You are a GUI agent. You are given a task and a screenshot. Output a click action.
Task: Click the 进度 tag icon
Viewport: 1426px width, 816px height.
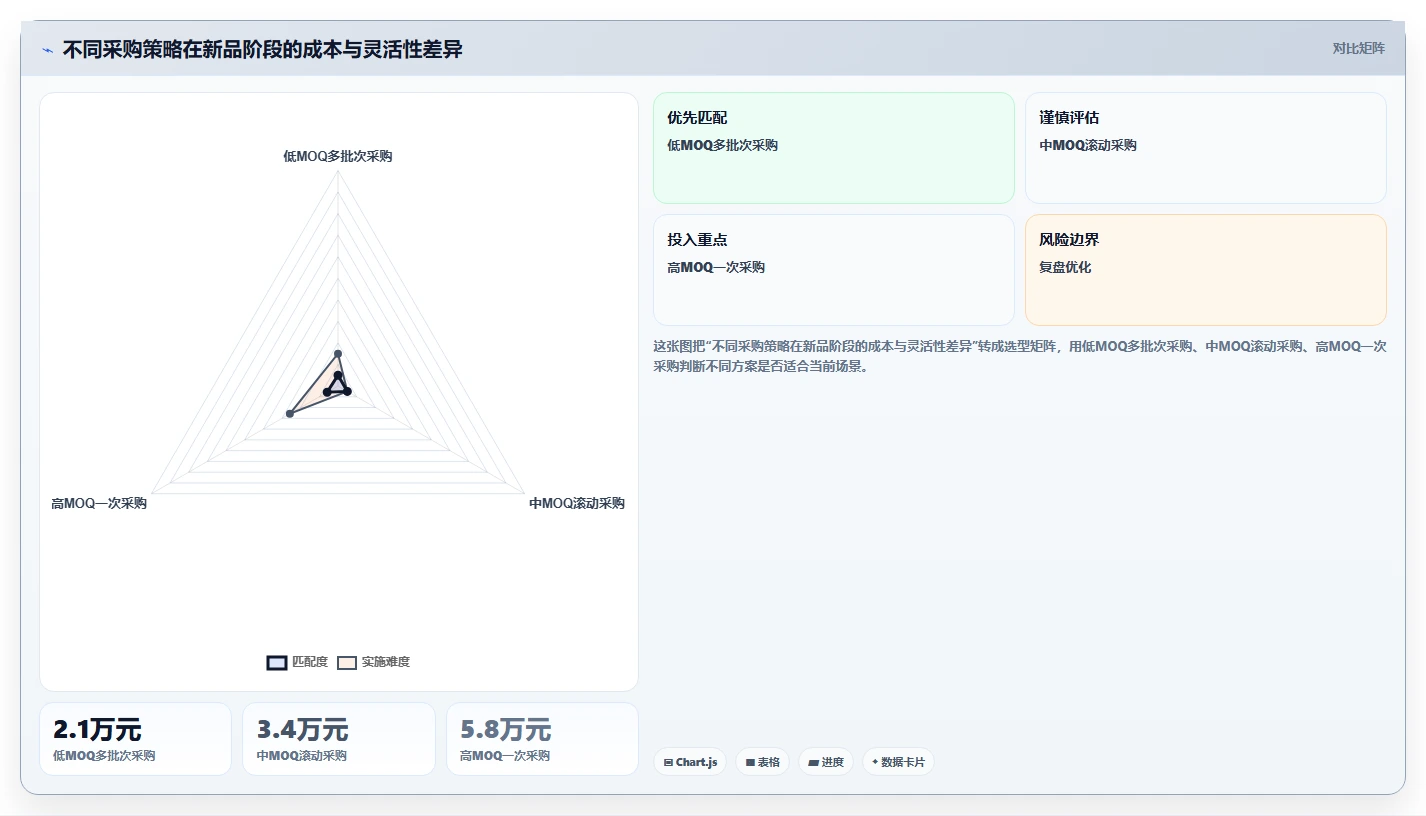(814, 762)
